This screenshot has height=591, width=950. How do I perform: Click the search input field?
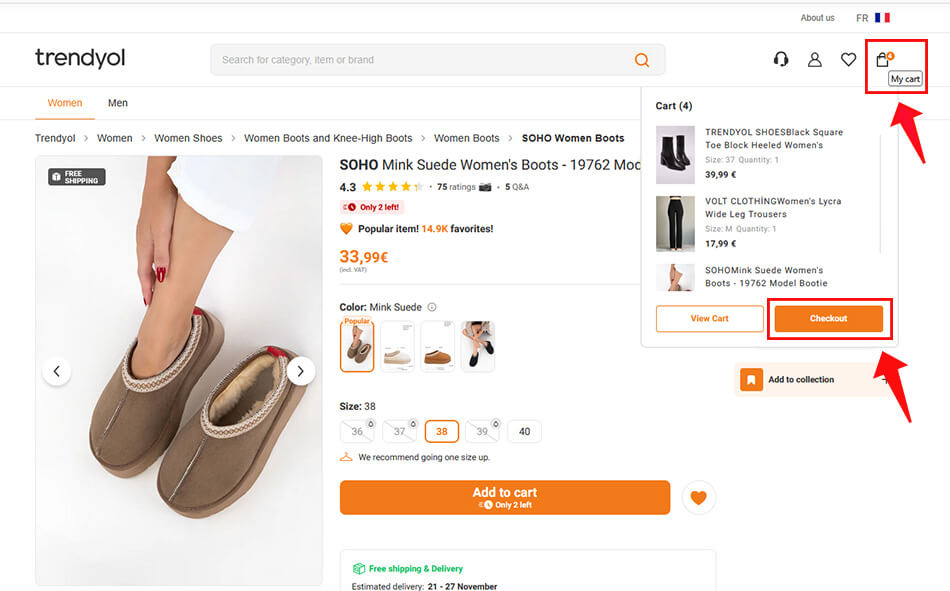pyautogui.click(x=420, y=60)
